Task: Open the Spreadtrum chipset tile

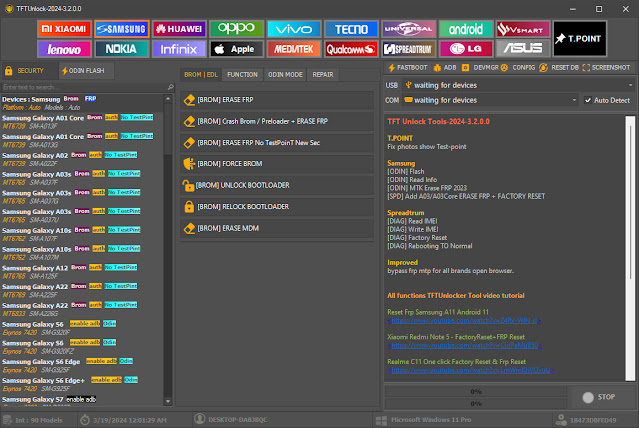Action: click(409, 49)
